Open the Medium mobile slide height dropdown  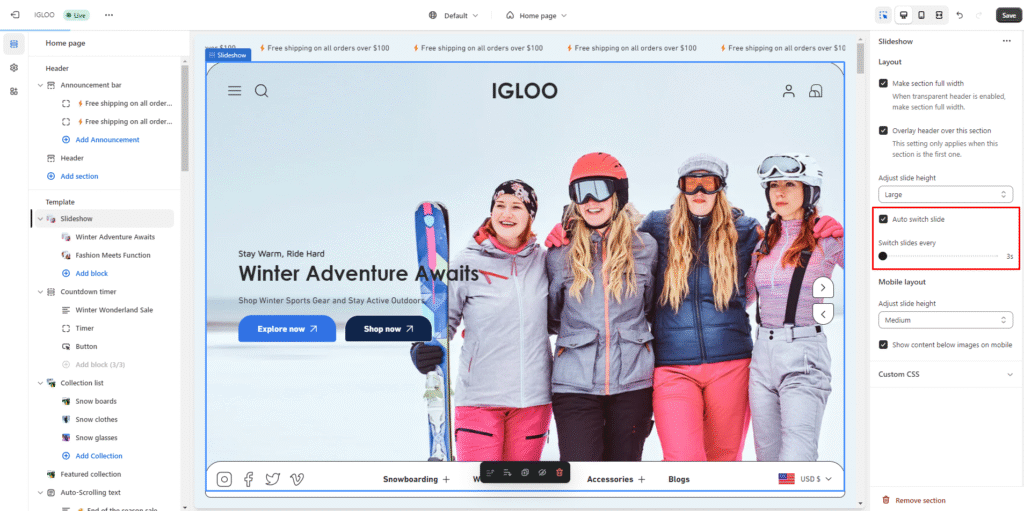(945, 320)
